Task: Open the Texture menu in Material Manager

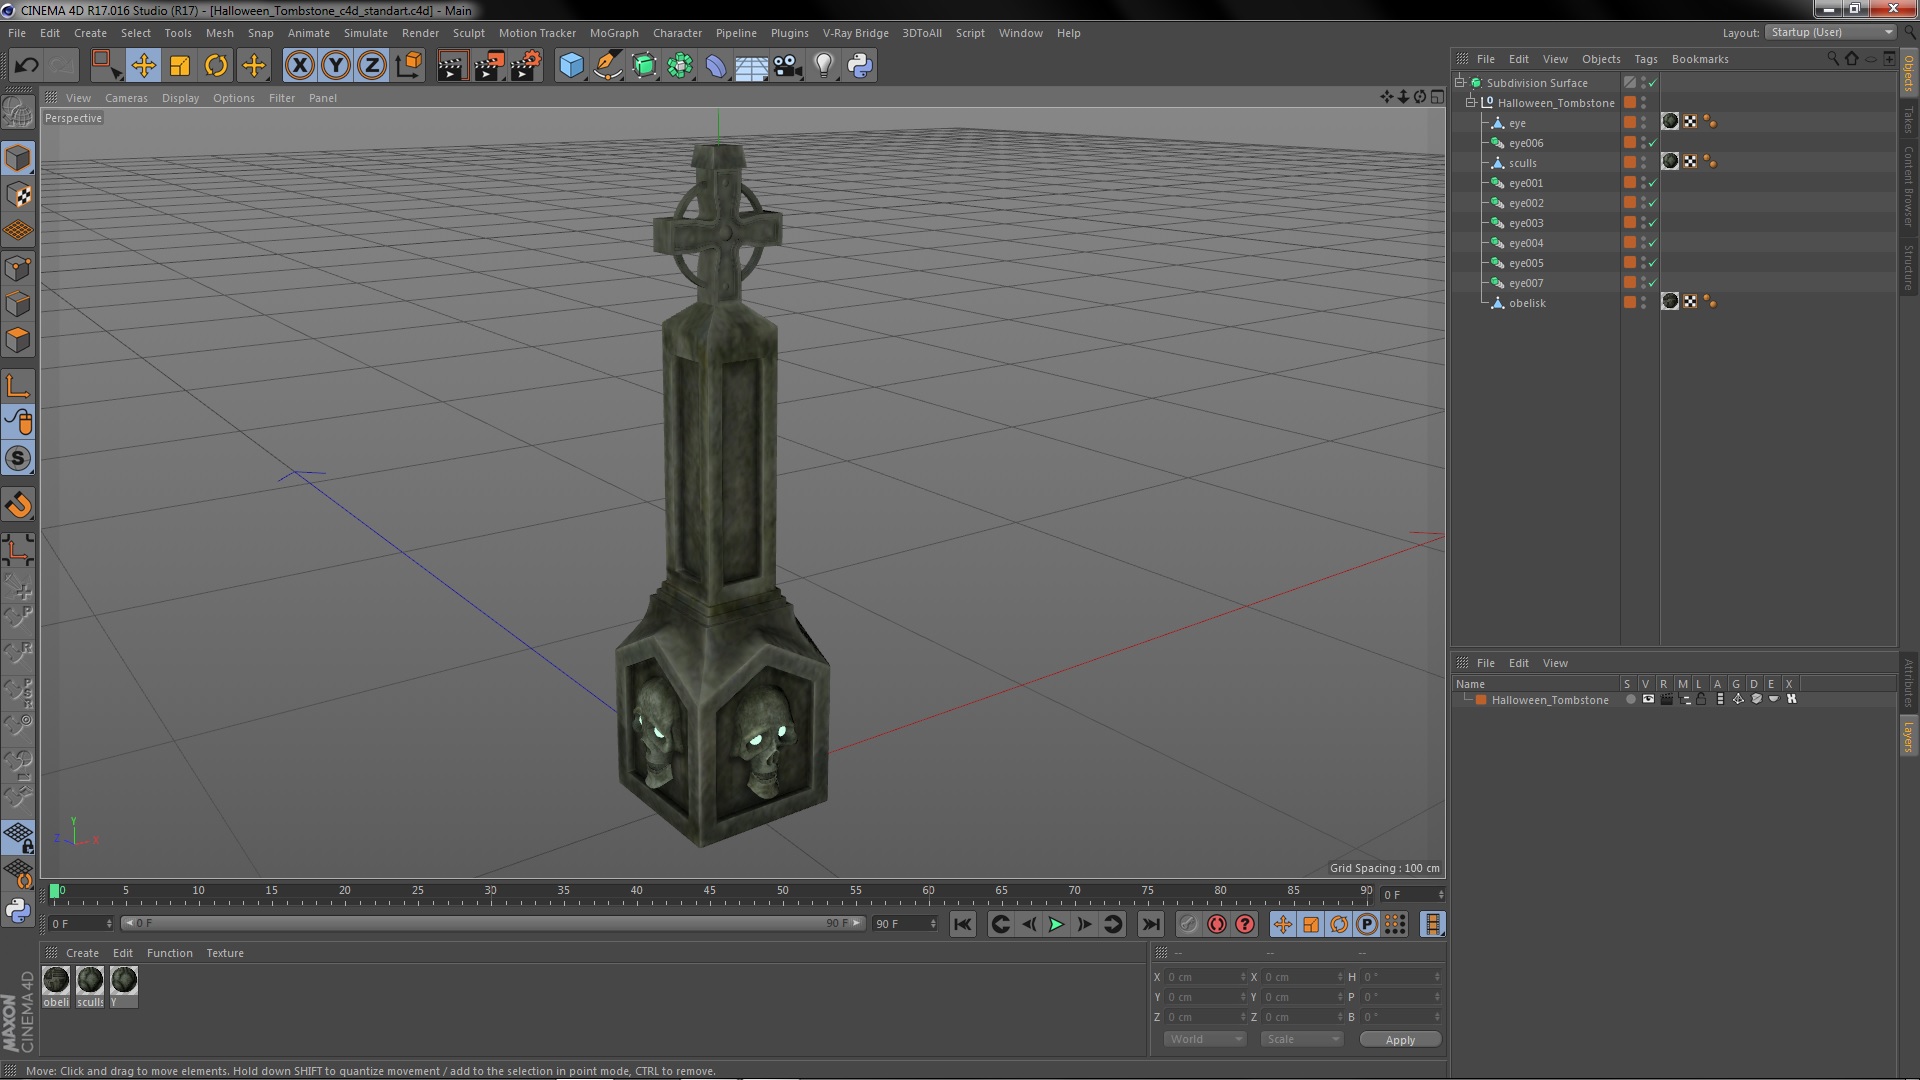Action: click(225, 953)
